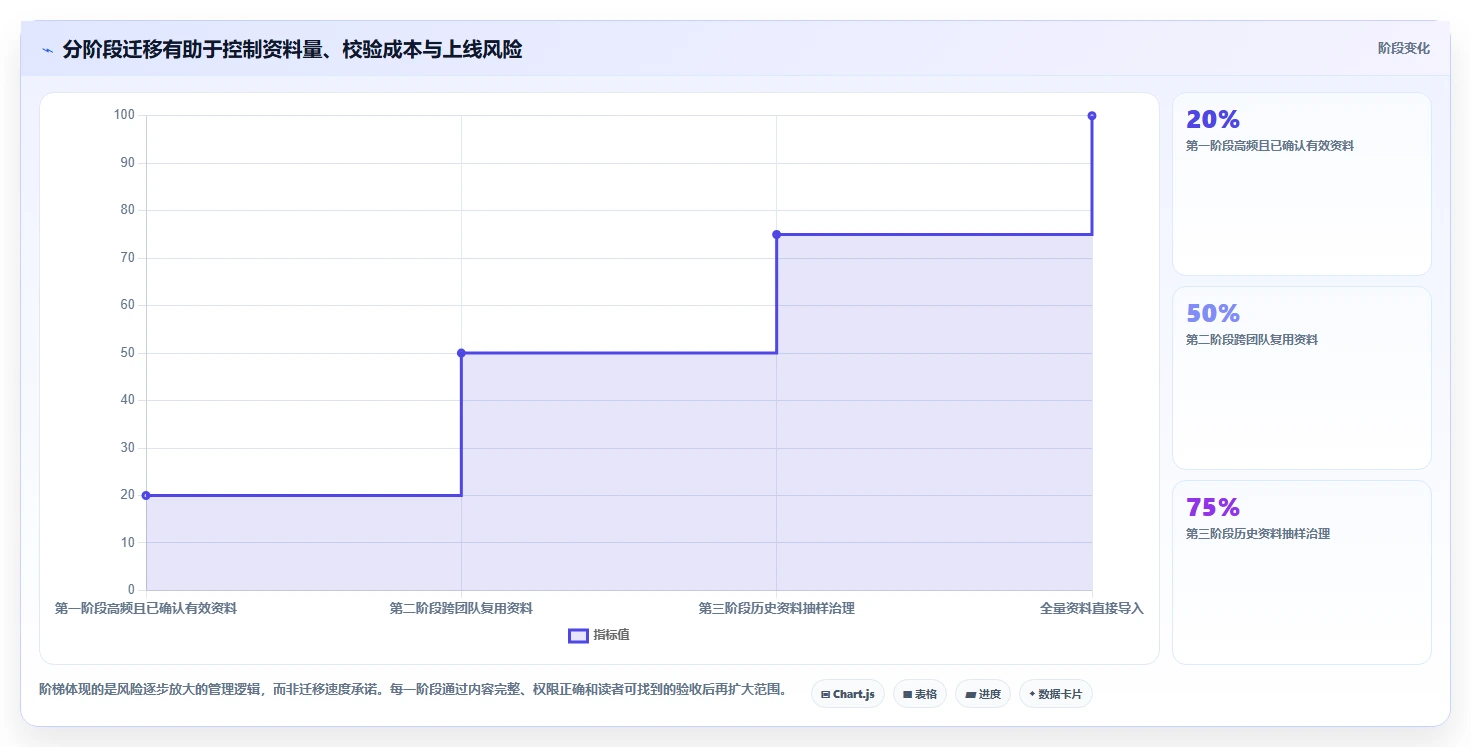Screen dimensions: 1471x747
Task: Open the 50% data card
Action: [1301, 378]
